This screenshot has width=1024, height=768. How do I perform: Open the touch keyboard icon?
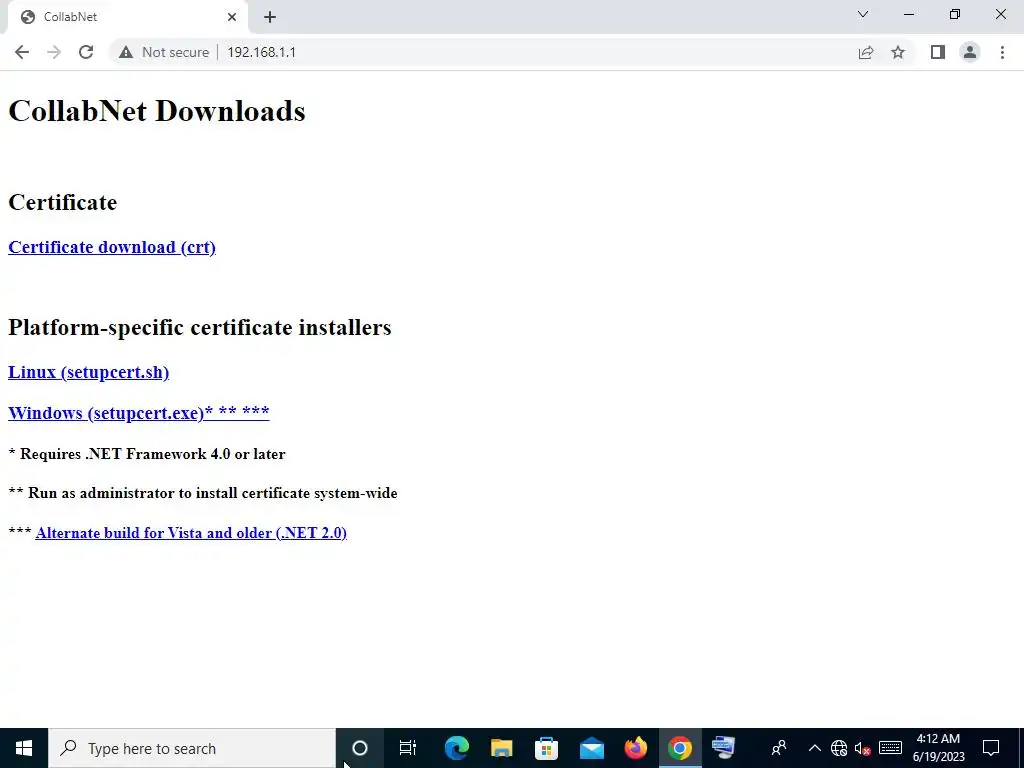tap(889, 748)
